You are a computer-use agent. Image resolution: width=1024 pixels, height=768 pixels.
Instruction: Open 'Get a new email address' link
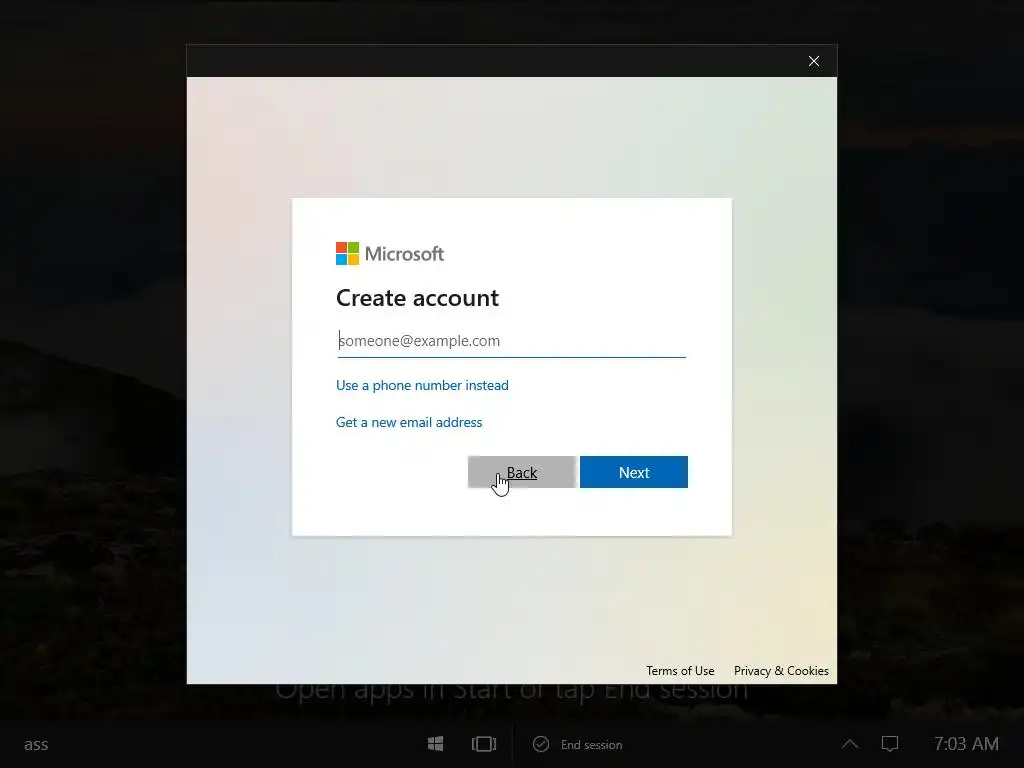(x=409, y=423)
